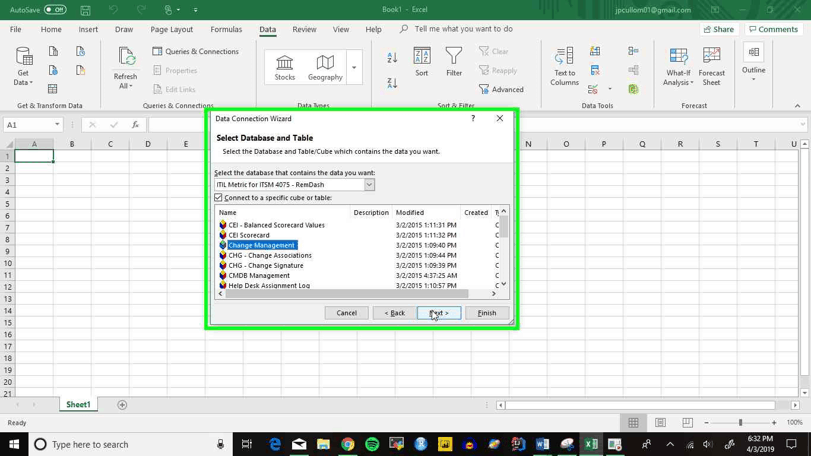This screenshot has width=813, height=458.
Task: Open the Name Box dropdown
Action: pyautogui.click(x=57, y=124)
